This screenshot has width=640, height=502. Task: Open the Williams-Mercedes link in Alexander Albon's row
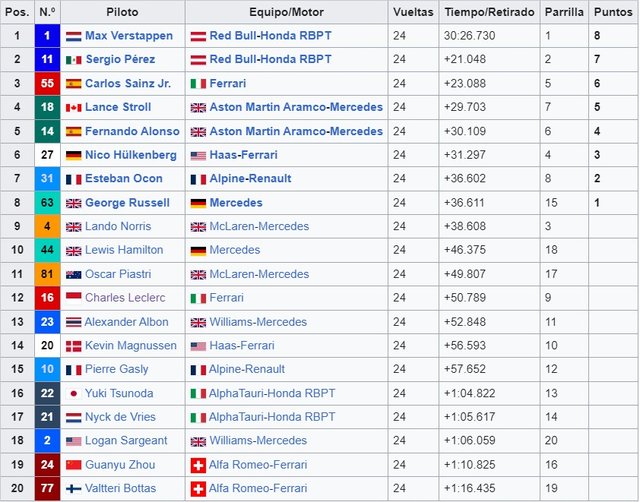click(x=258, y=322)
